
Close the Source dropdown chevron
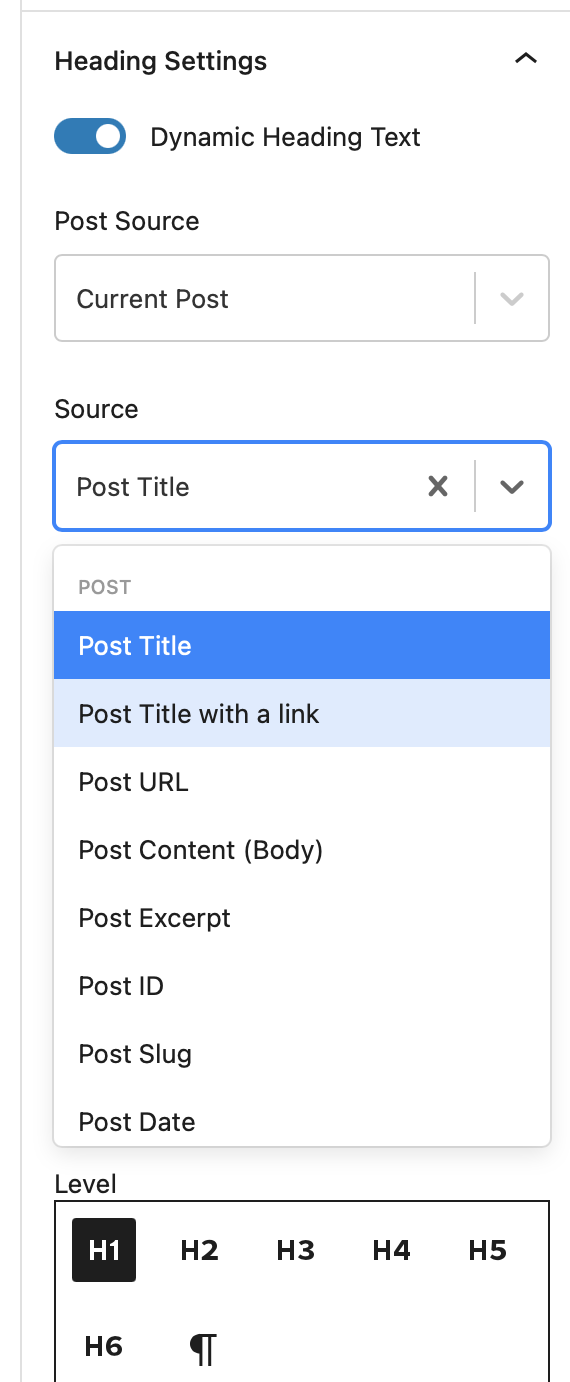512,487
